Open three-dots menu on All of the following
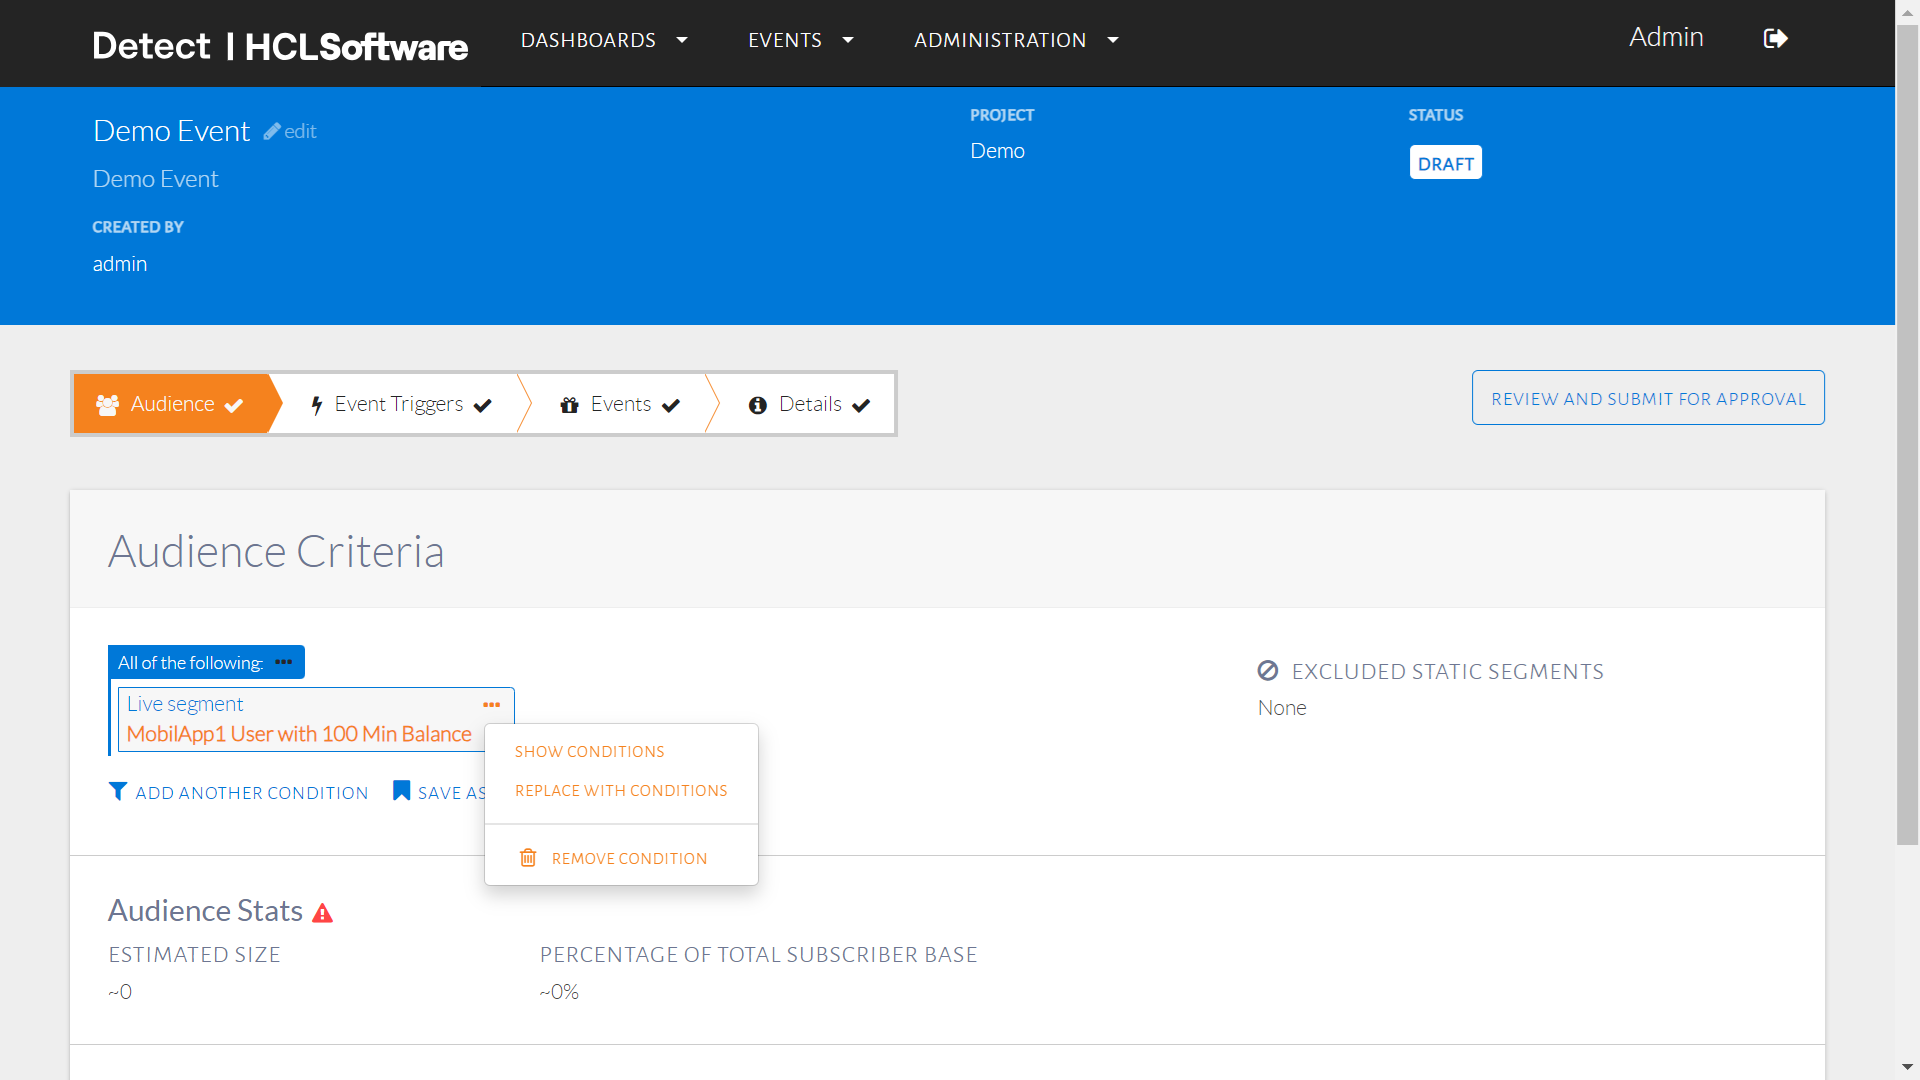This screenshot has height=1080, width=1920. [x=284, y=662]
